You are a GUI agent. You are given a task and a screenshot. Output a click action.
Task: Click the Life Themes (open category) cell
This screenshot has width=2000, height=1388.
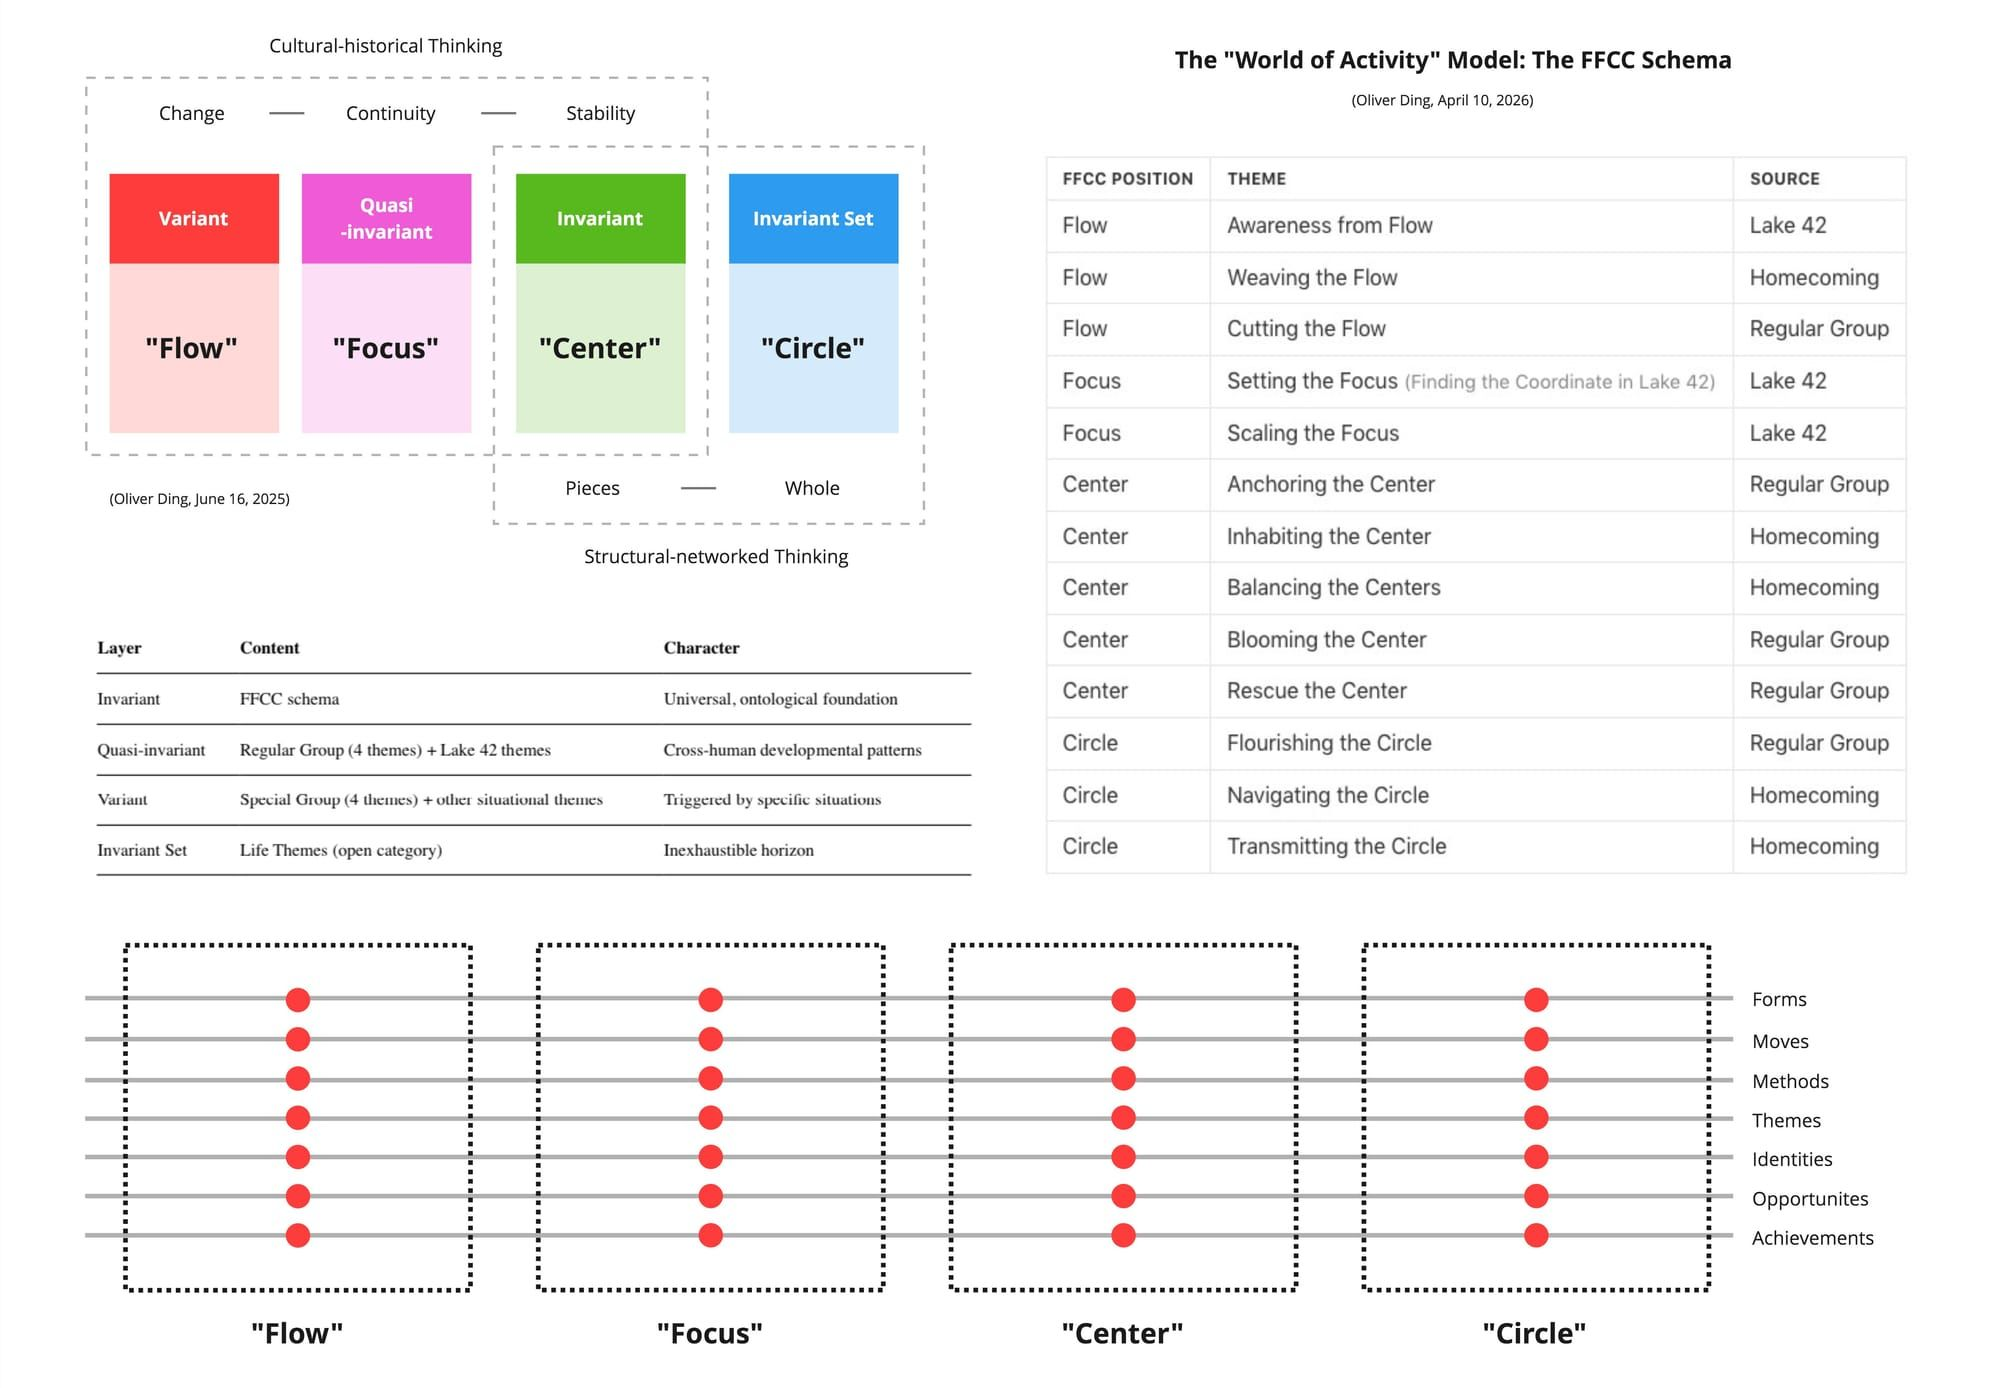point(340,850)
